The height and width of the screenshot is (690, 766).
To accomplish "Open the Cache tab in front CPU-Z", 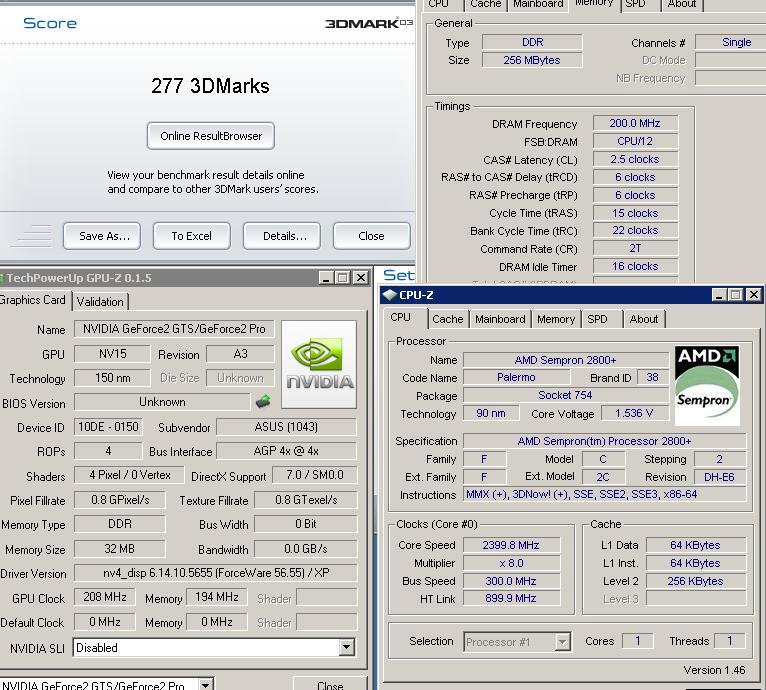I will 447,319.
